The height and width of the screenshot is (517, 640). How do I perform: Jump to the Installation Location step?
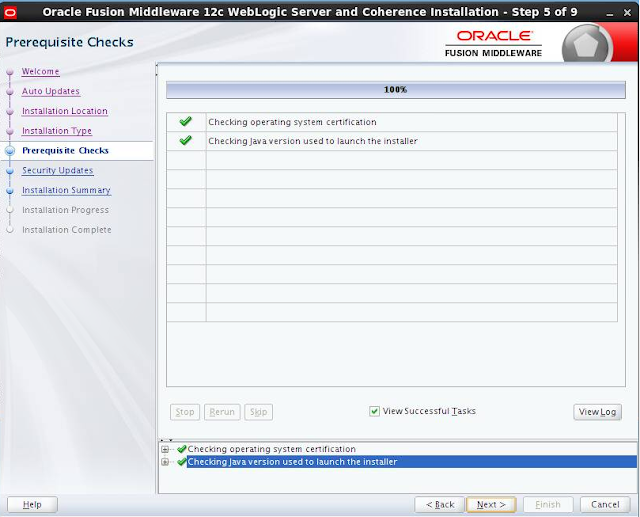coord(65,111)
